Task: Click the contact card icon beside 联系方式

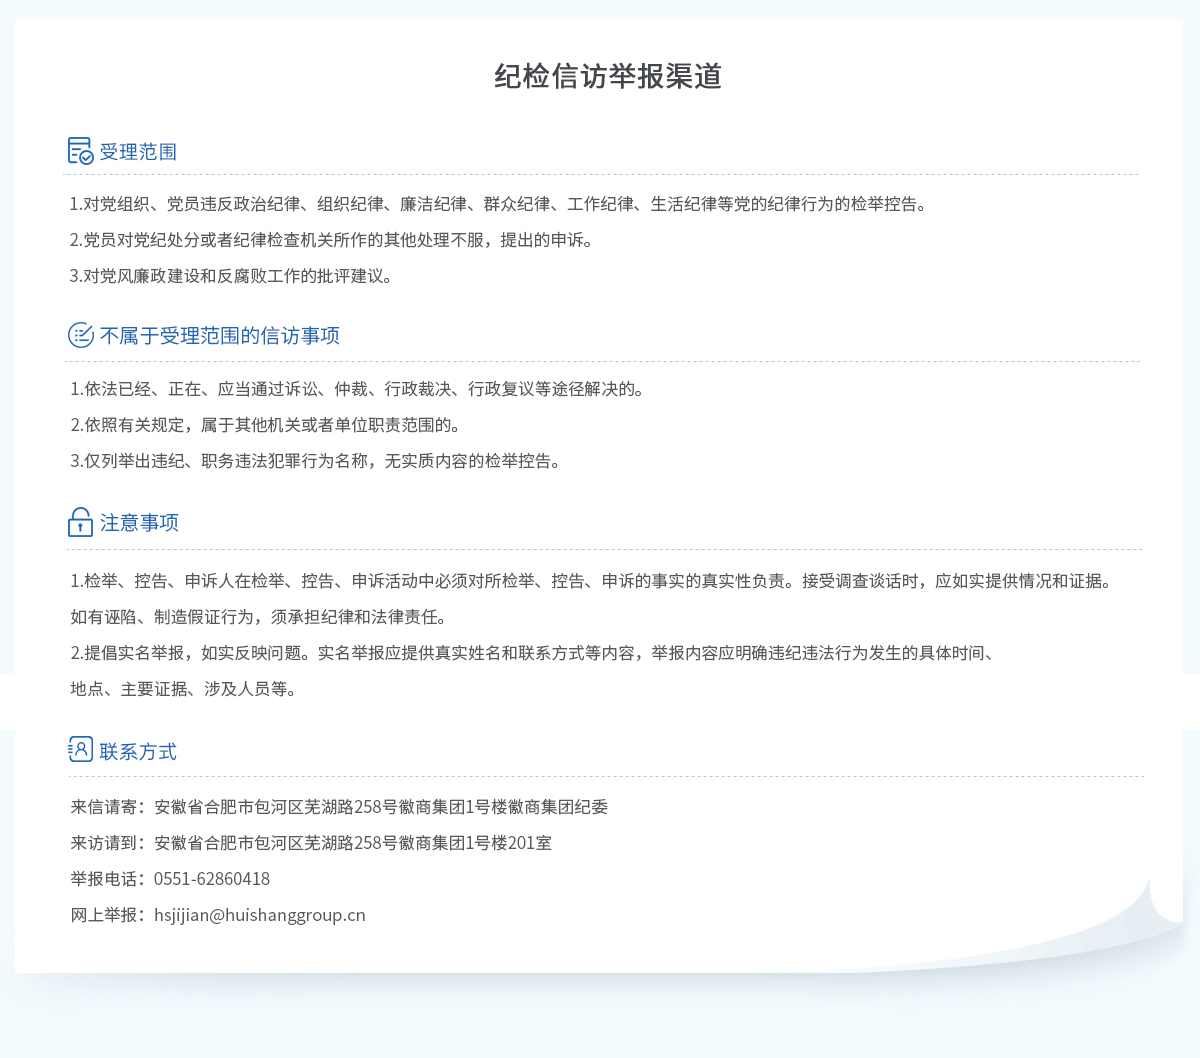Action: [x=80, y=750]
